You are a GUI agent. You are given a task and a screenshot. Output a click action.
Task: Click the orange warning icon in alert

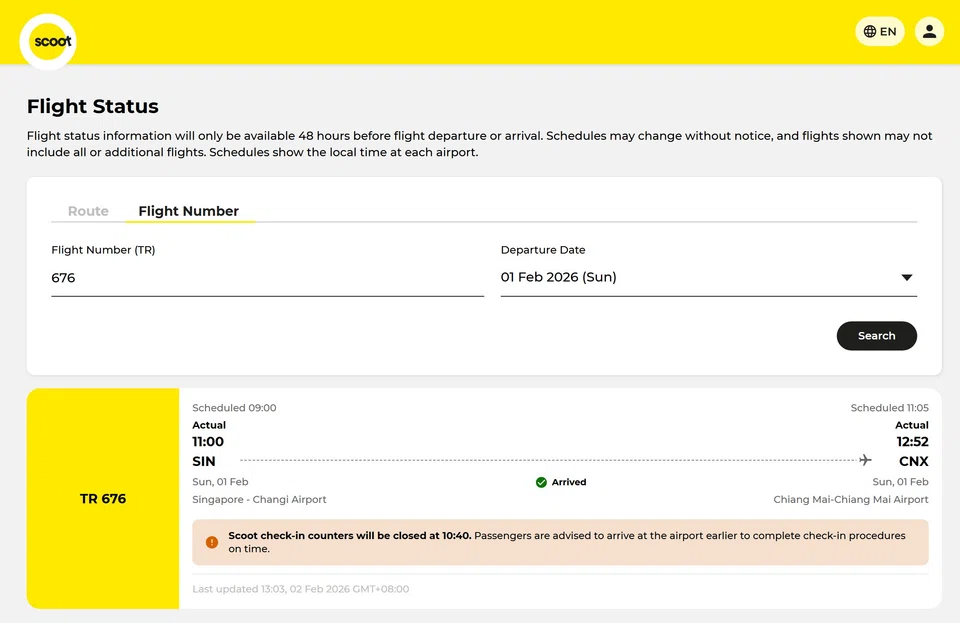pos(212,542)
